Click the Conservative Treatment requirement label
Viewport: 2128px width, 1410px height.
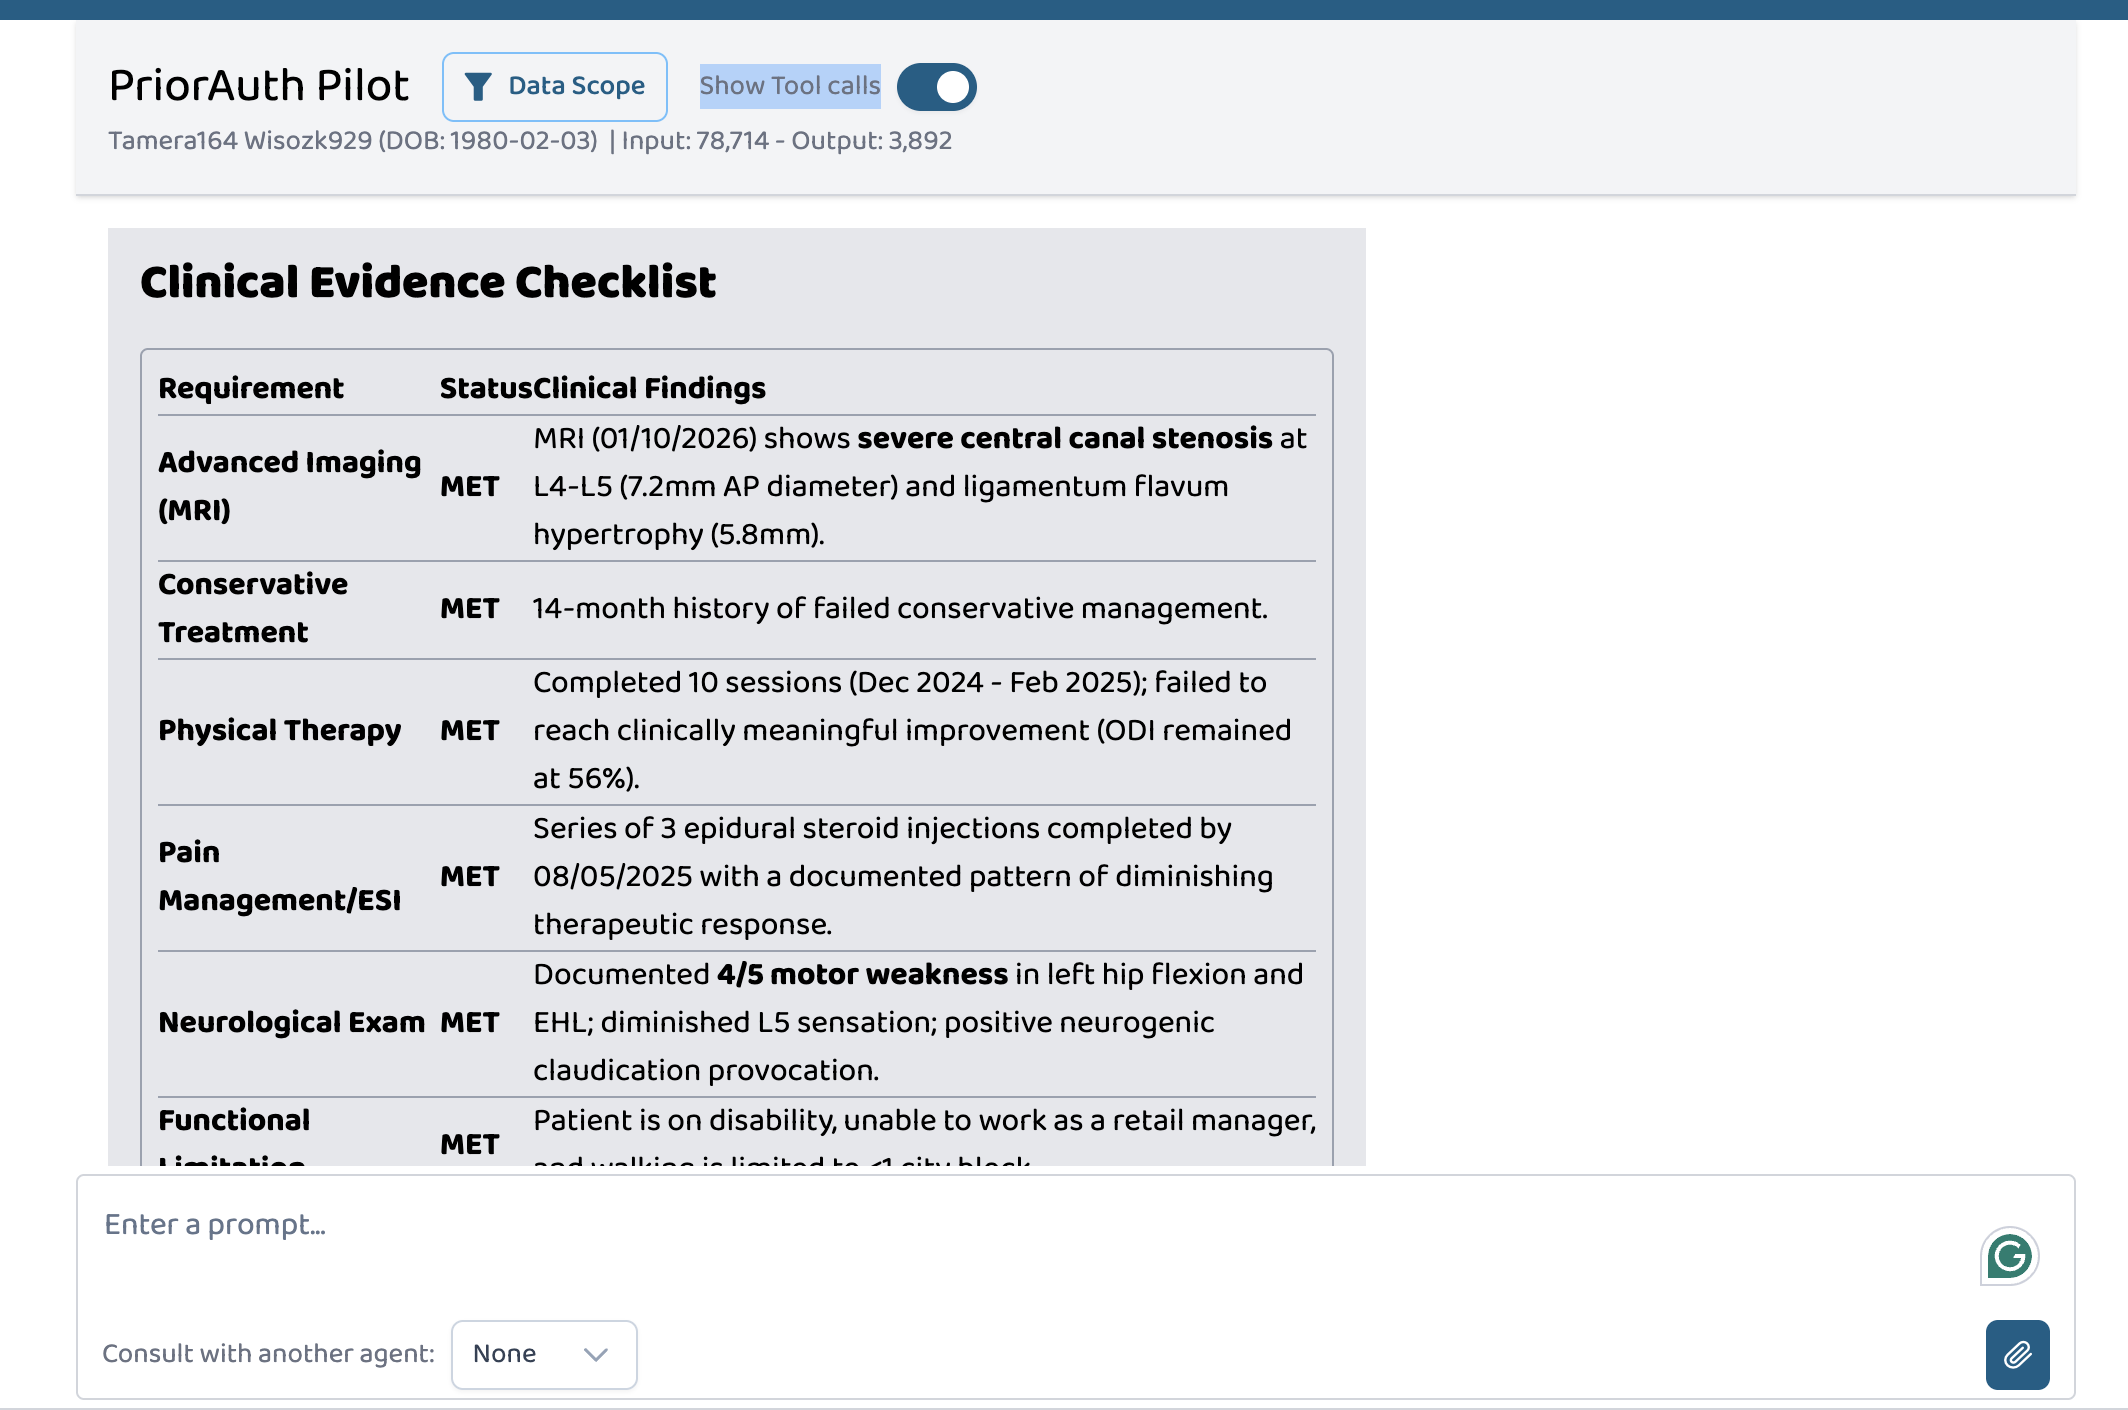point(254,608)
